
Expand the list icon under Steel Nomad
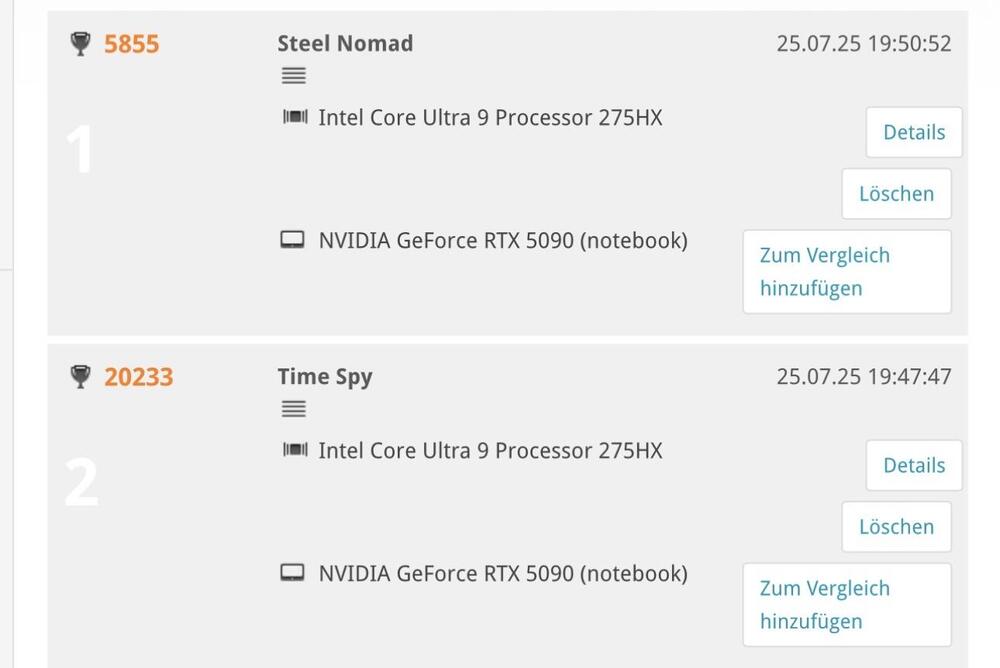click(293, 76)
